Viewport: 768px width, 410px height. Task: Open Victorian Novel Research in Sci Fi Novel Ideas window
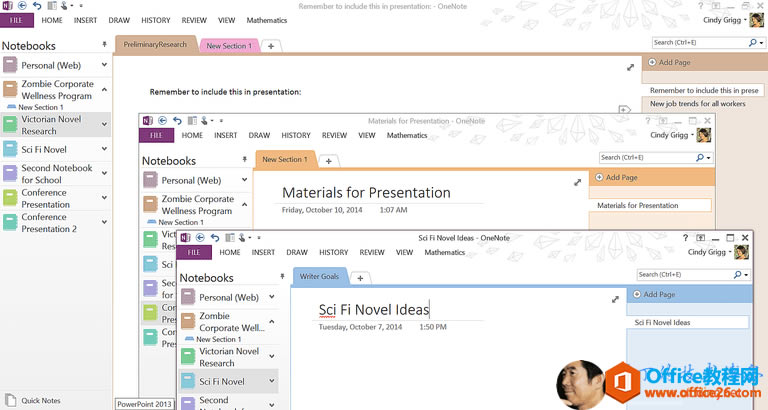(x=229, y=357)
